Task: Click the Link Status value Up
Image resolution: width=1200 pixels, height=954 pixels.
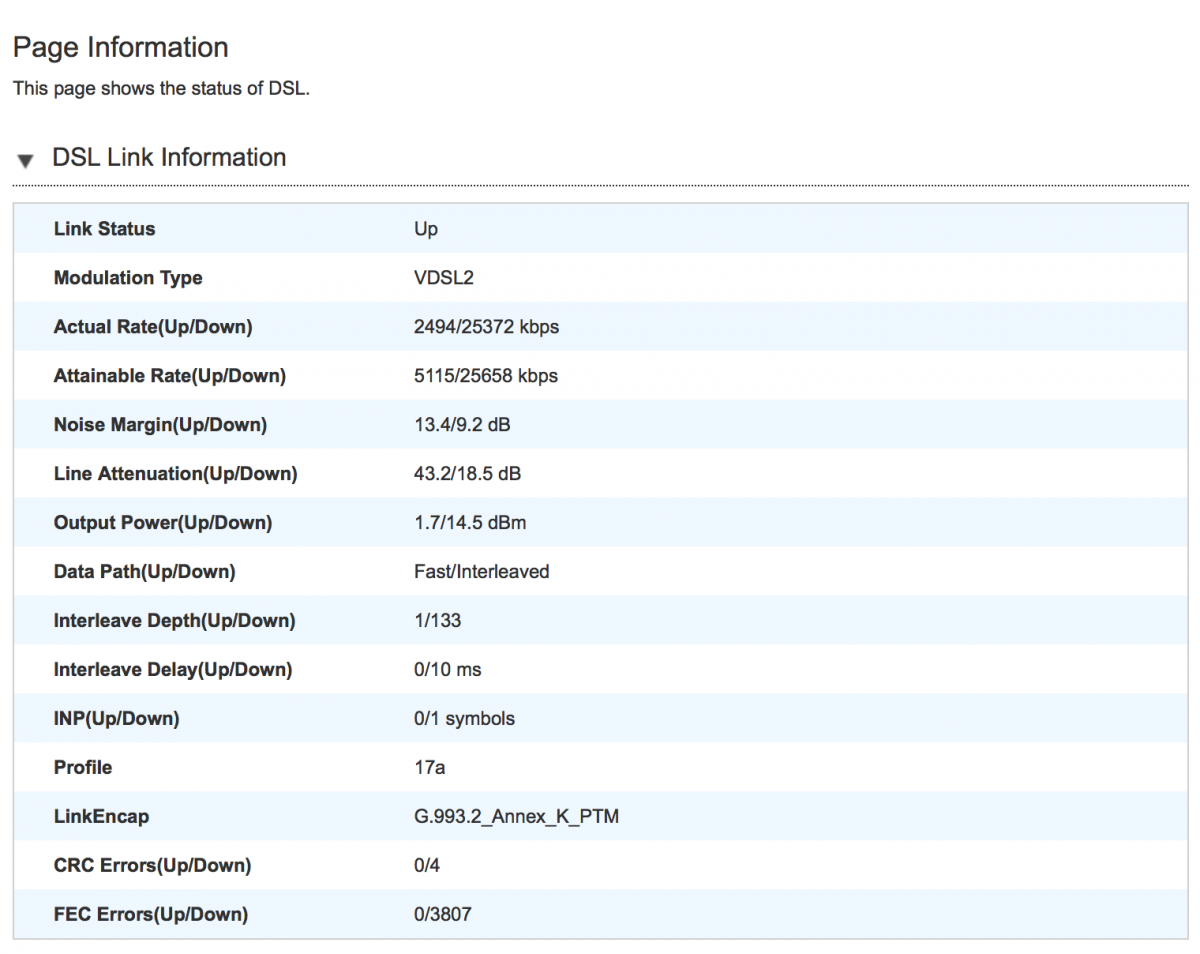Action: pyautogui.click(x=426, y=229)
